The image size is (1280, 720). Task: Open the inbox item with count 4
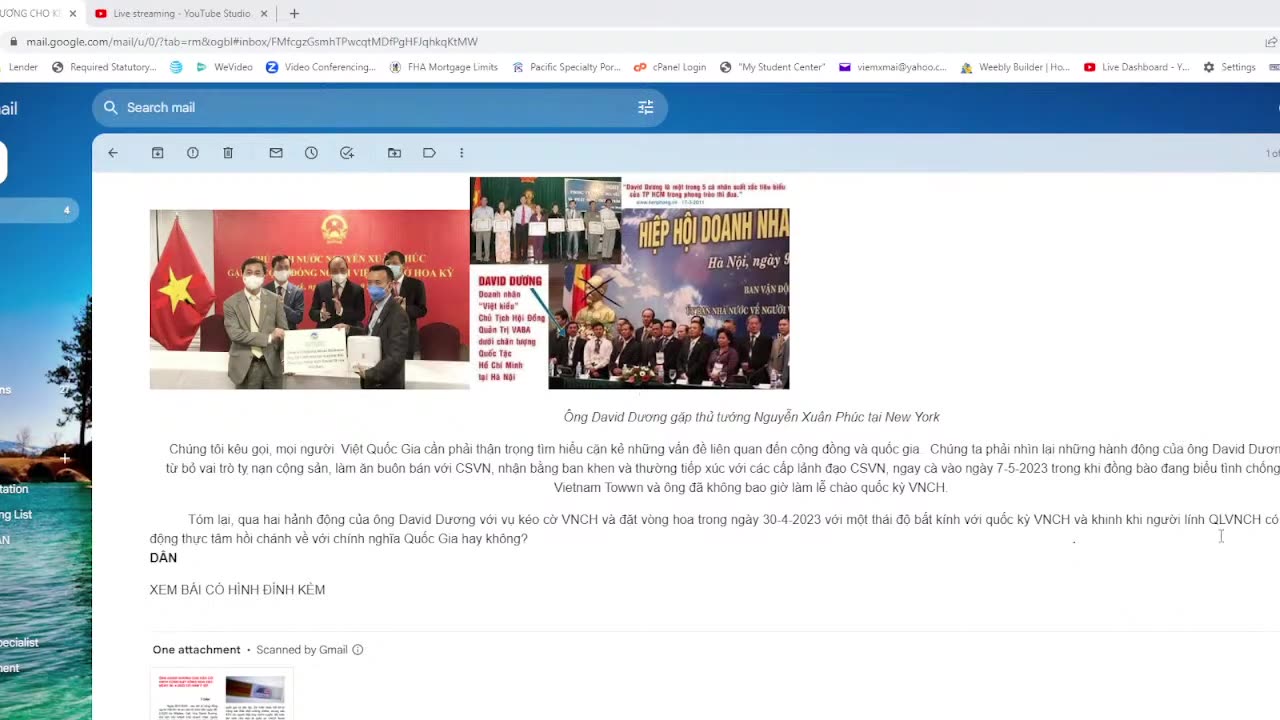click(38, 210)
